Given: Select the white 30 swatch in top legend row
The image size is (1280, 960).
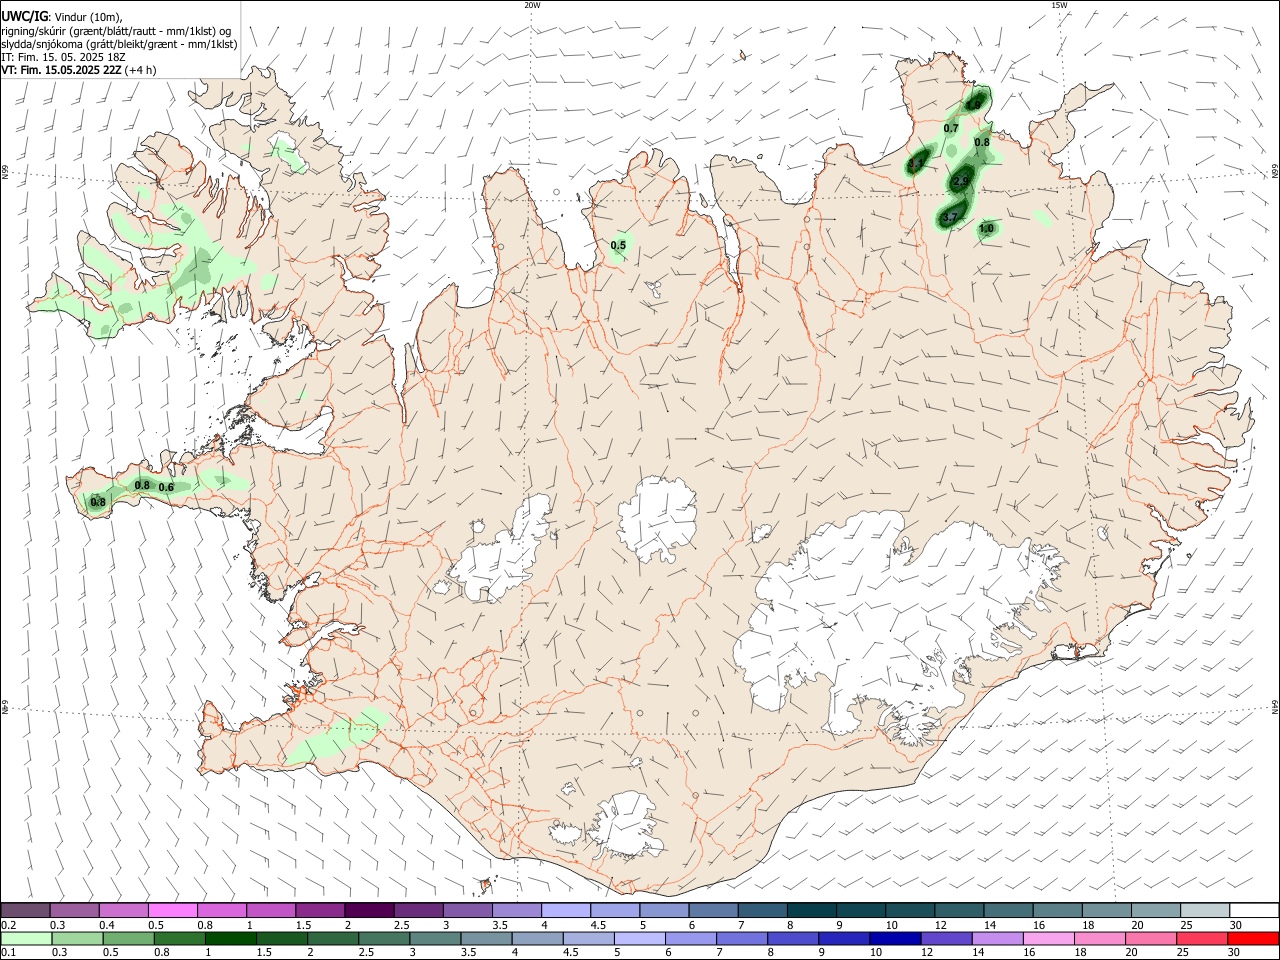Looking at the screenshot, I should click(1252, 911).
